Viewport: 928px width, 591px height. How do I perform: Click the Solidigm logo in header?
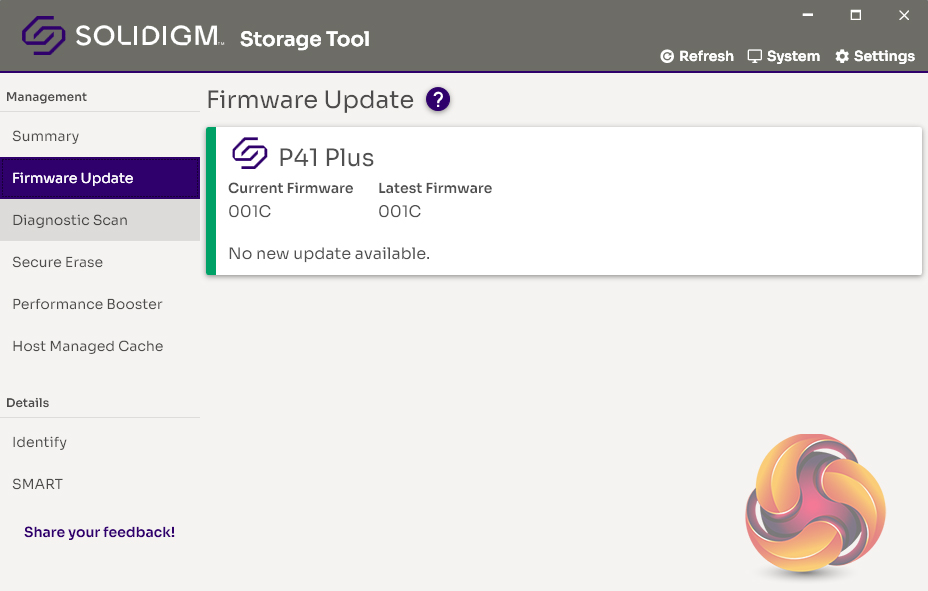tap(122, 37)
